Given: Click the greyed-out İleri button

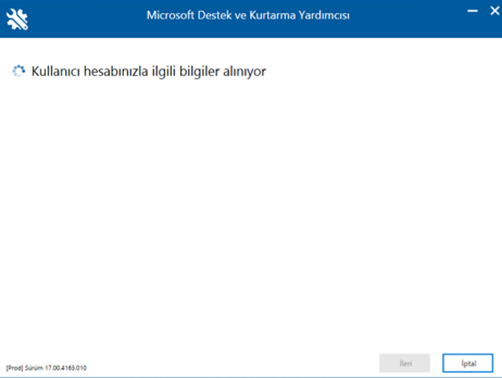Looking at the screenshot, I should point(405,363).
